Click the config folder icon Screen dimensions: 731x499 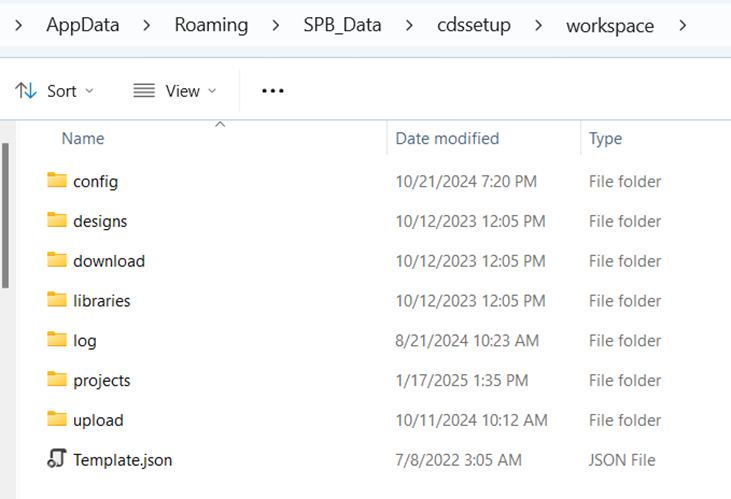[56, 181]
